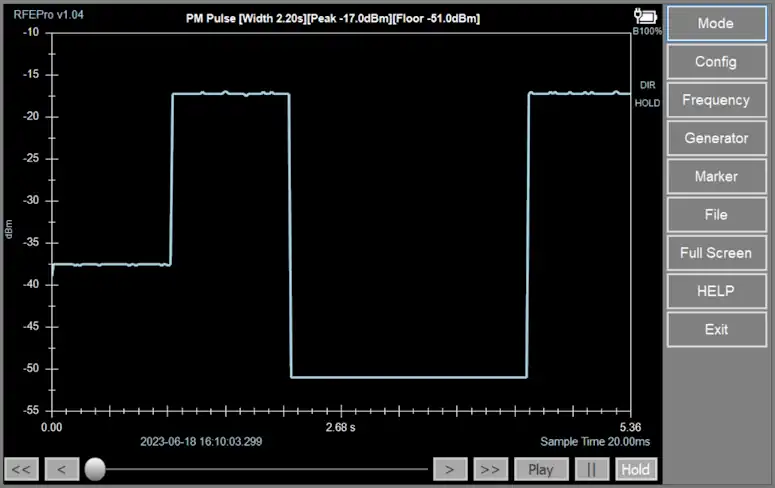Exit the application
775x488 pixels.
pyautogui.click(x=715, y=329)
